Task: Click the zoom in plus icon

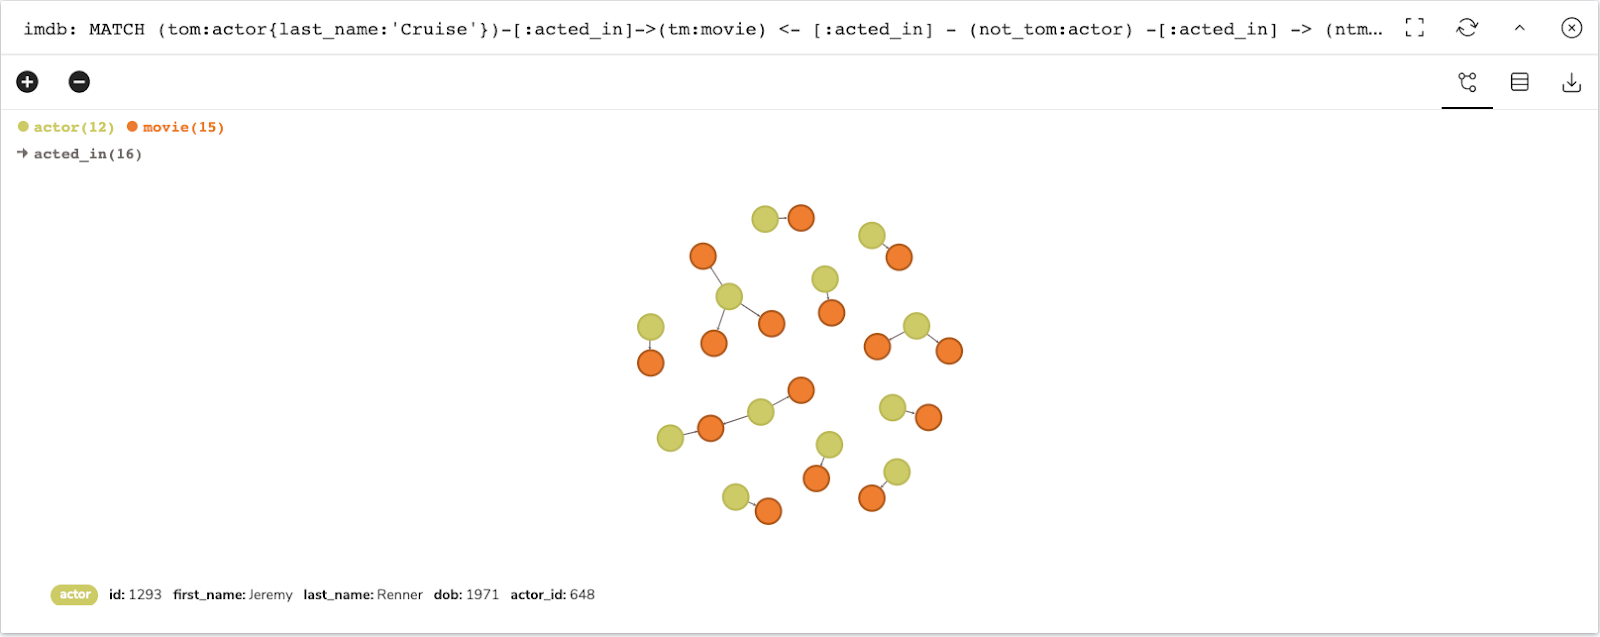Action: coord(27,82)
